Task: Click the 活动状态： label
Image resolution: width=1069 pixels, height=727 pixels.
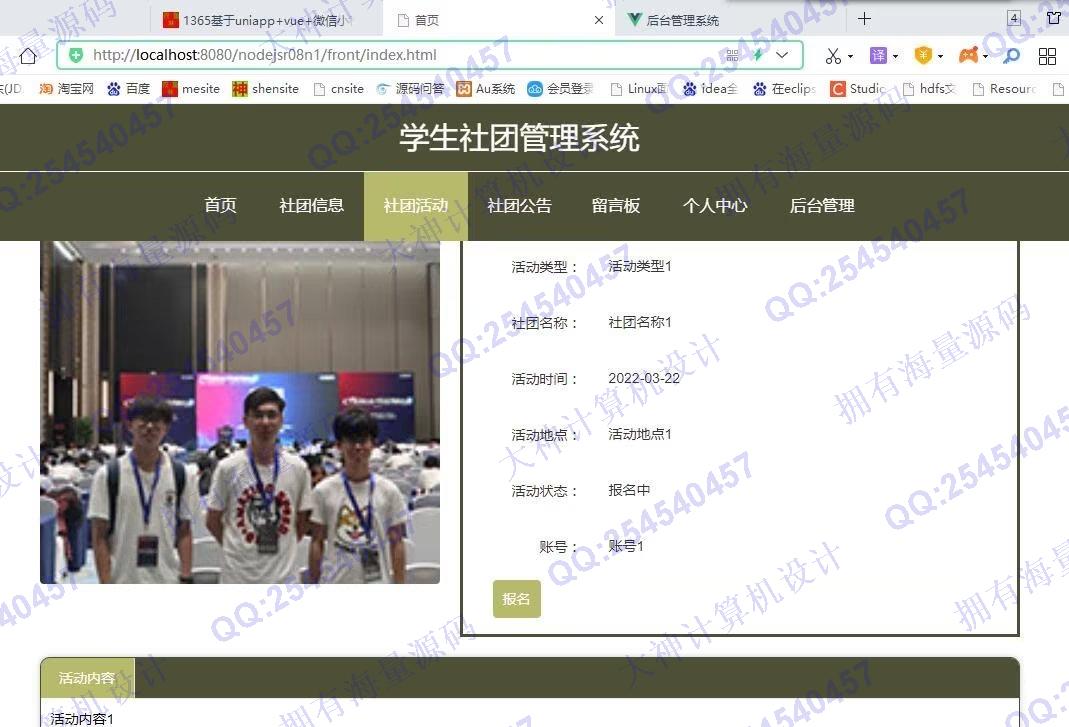Action: (x=544, y=491)
